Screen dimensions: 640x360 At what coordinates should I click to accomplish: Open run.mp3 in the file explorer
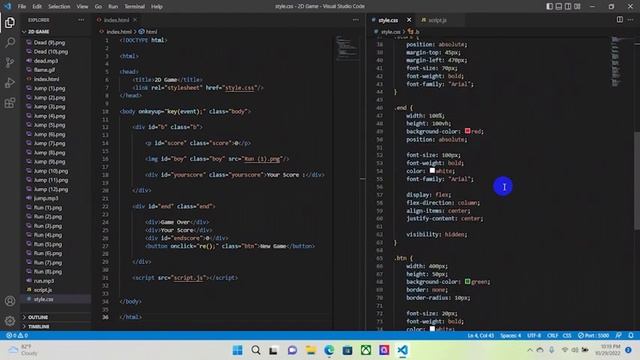44,281
